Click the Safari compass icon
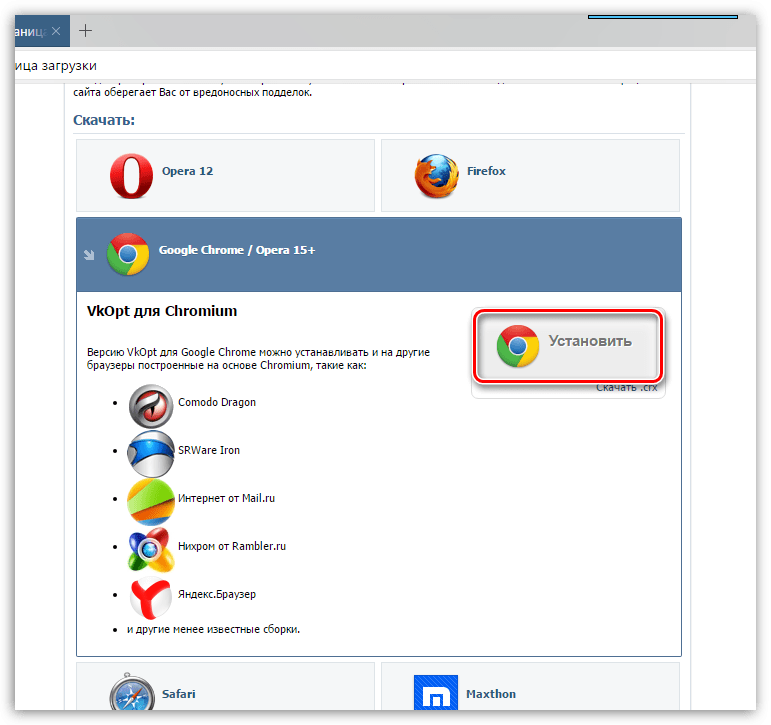 click(132, 693)
